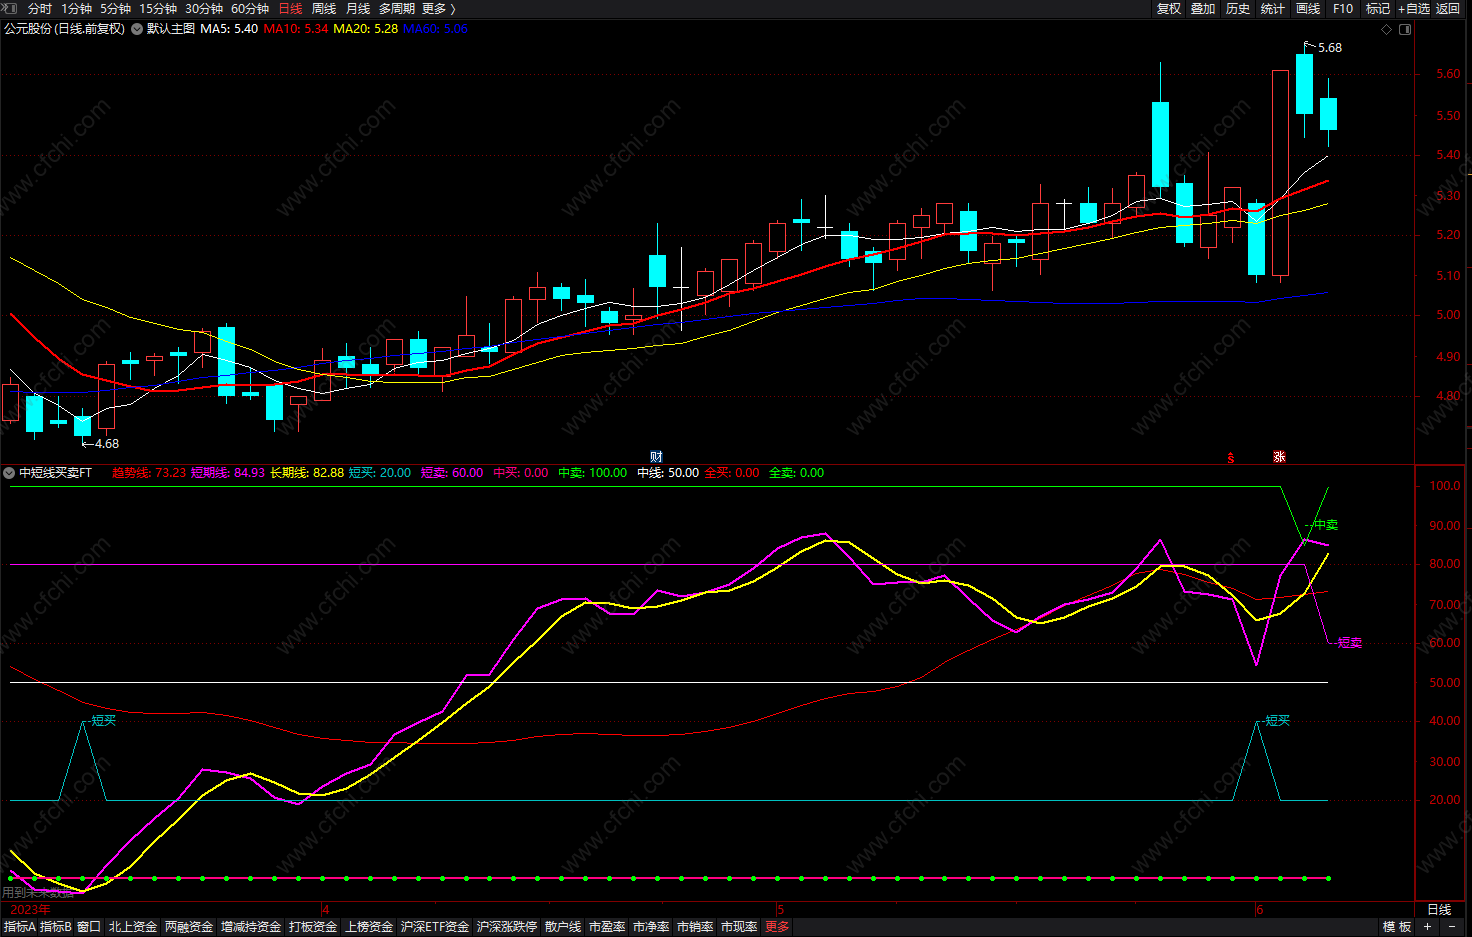Open the 沪深ETF资金 indicator

(435, 927)
